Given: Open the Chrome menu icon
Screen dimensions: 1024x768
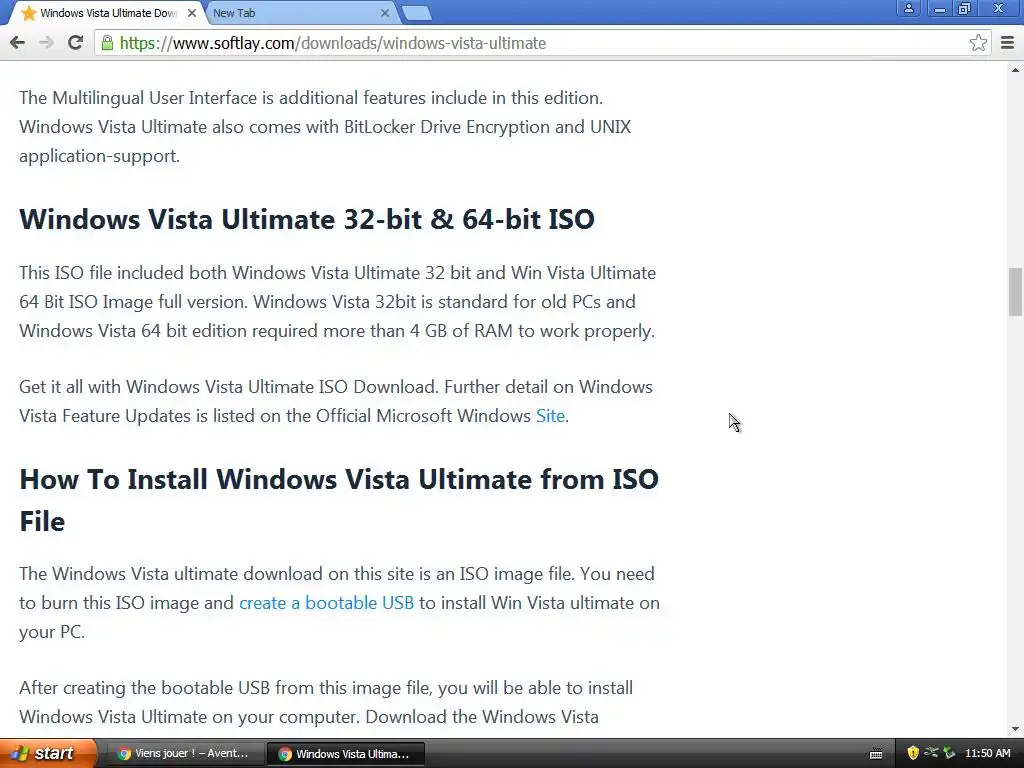Looking at the screenshot, I should [x=1007, y=43].
